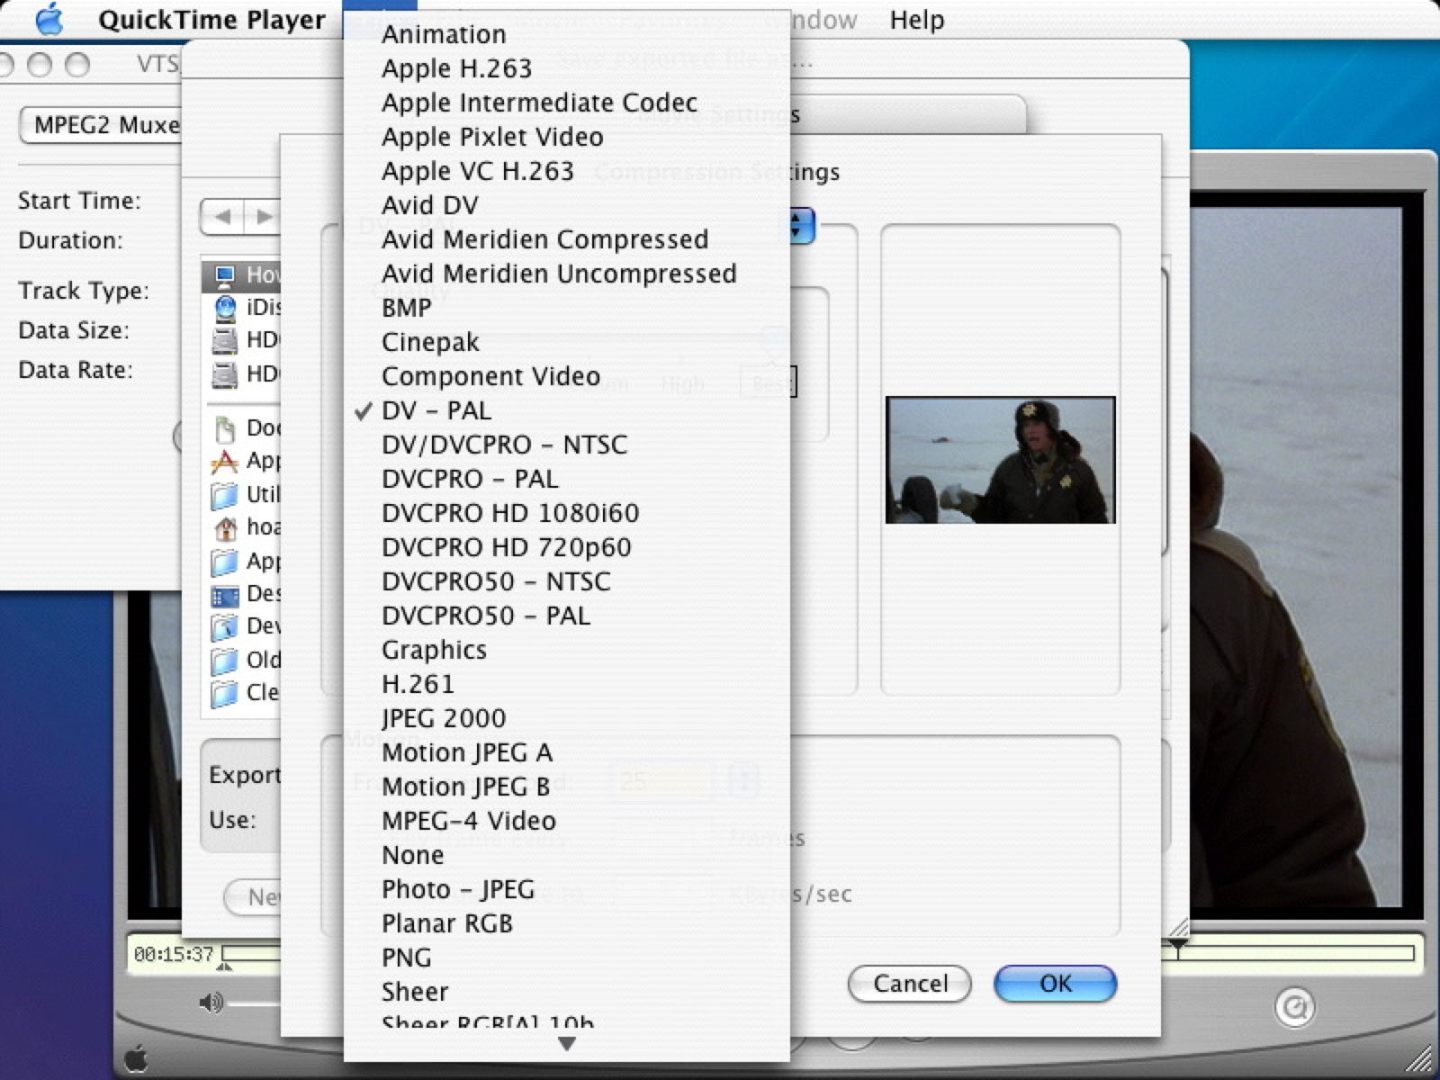Click the down arrow at bottom of codec list

(567, 1044)
